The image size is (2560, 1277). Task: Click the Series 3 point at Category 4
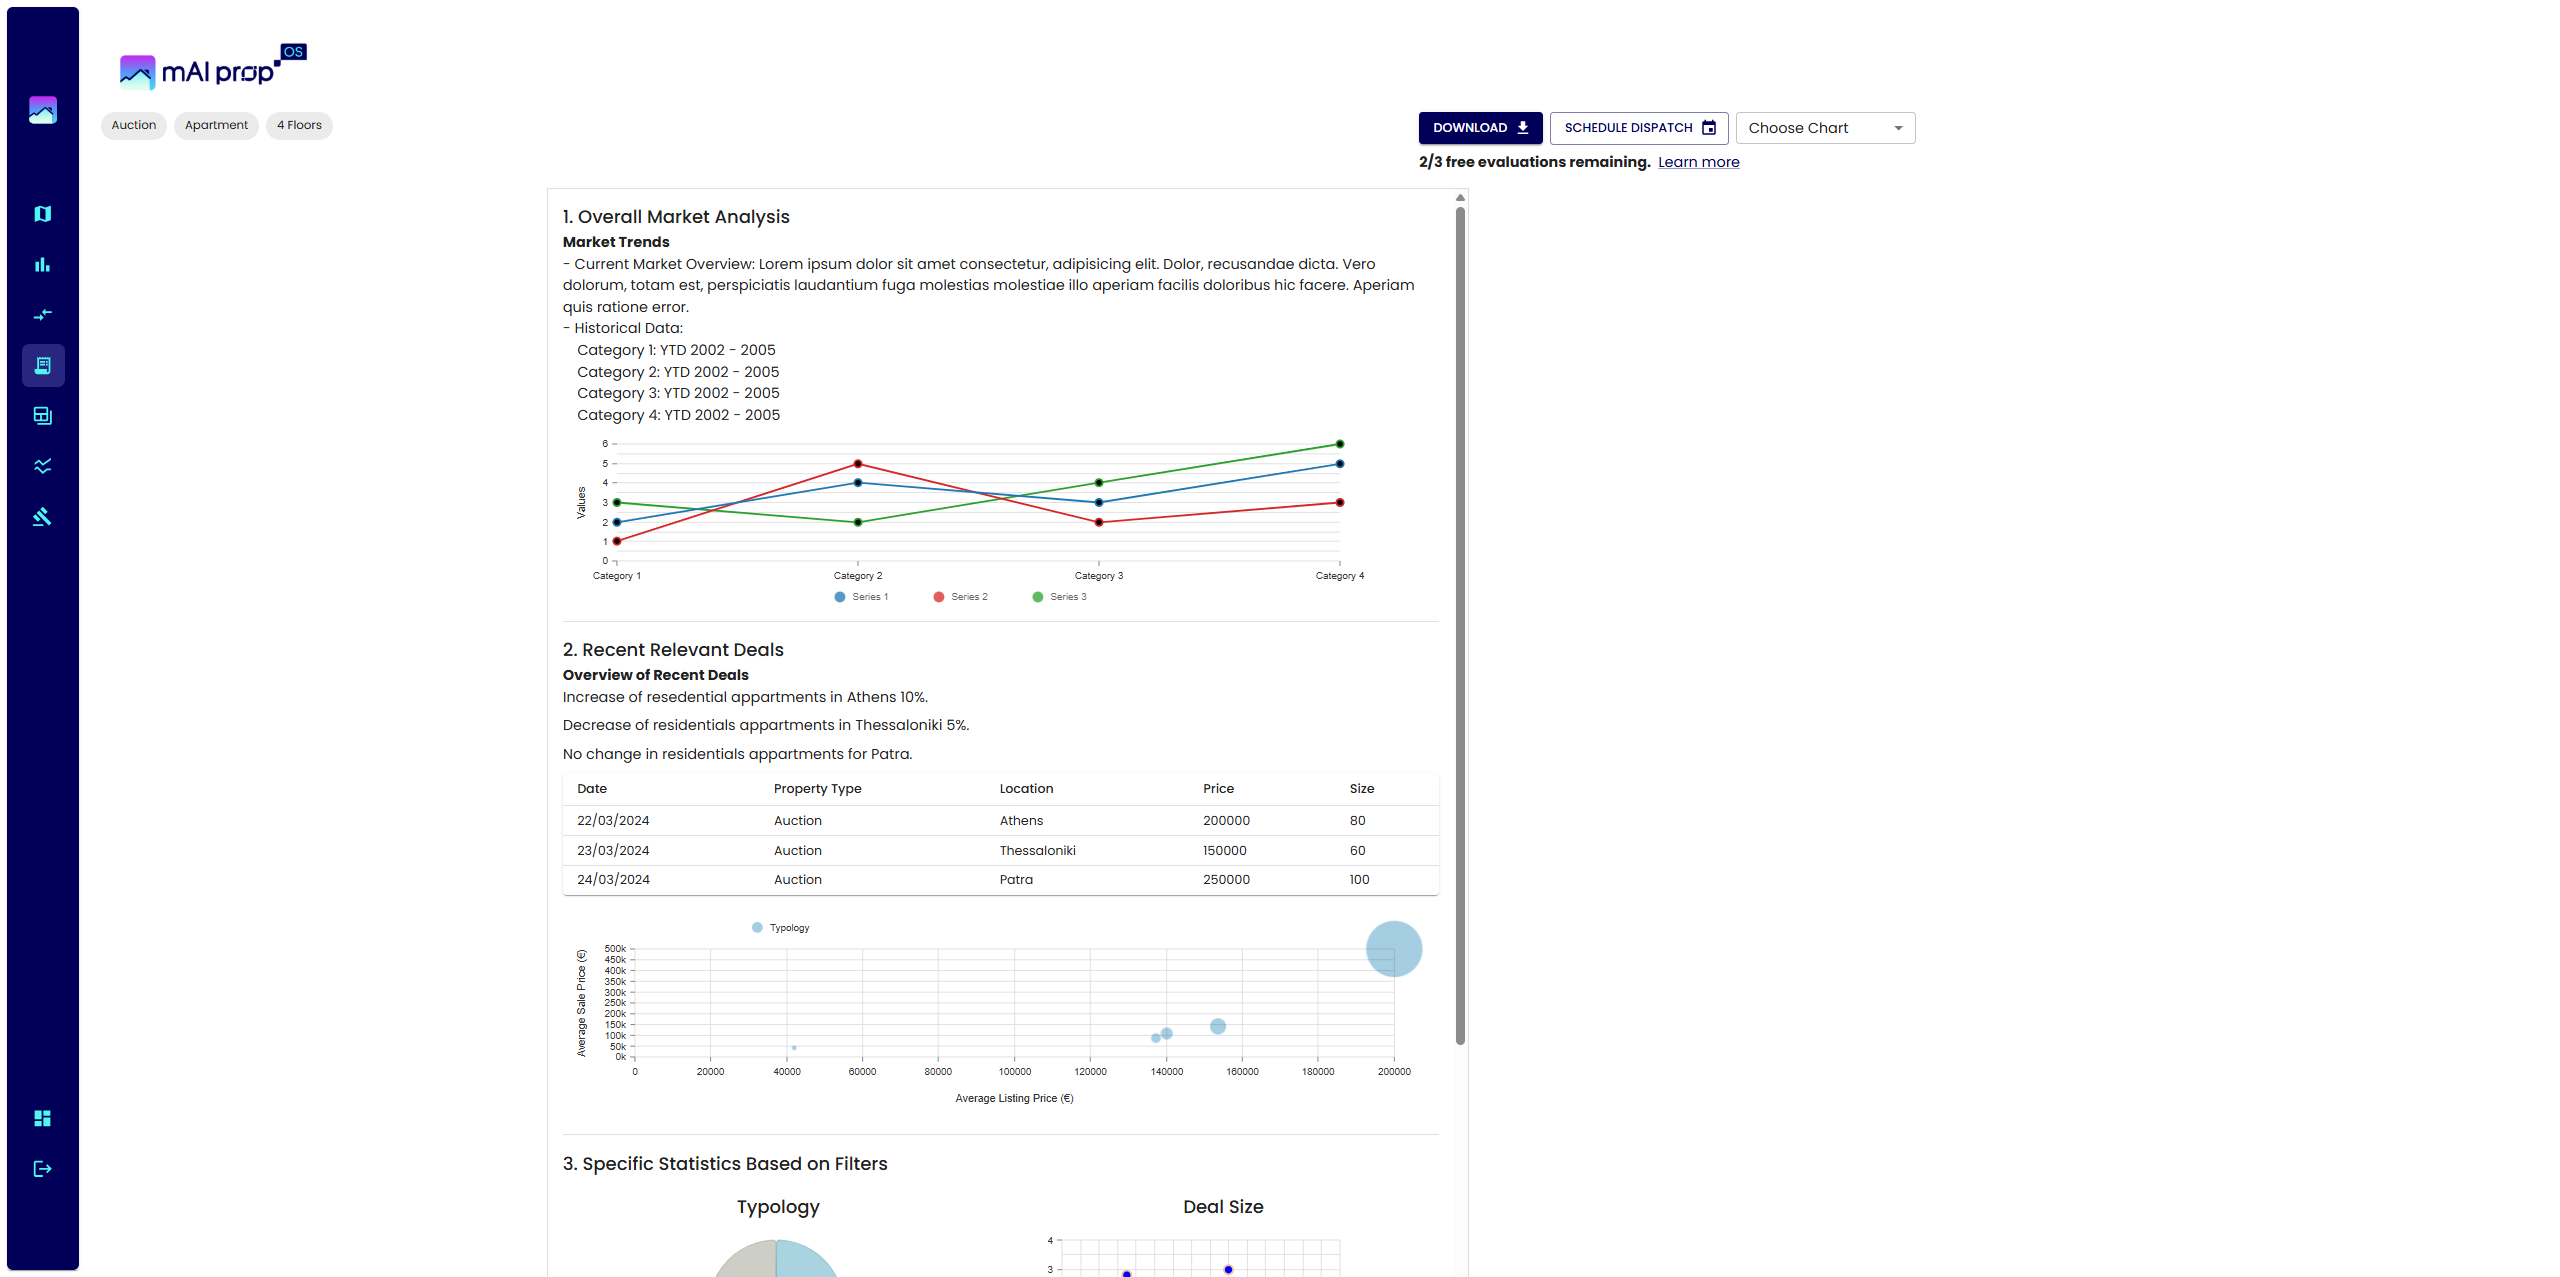(x=1340, y=444)
